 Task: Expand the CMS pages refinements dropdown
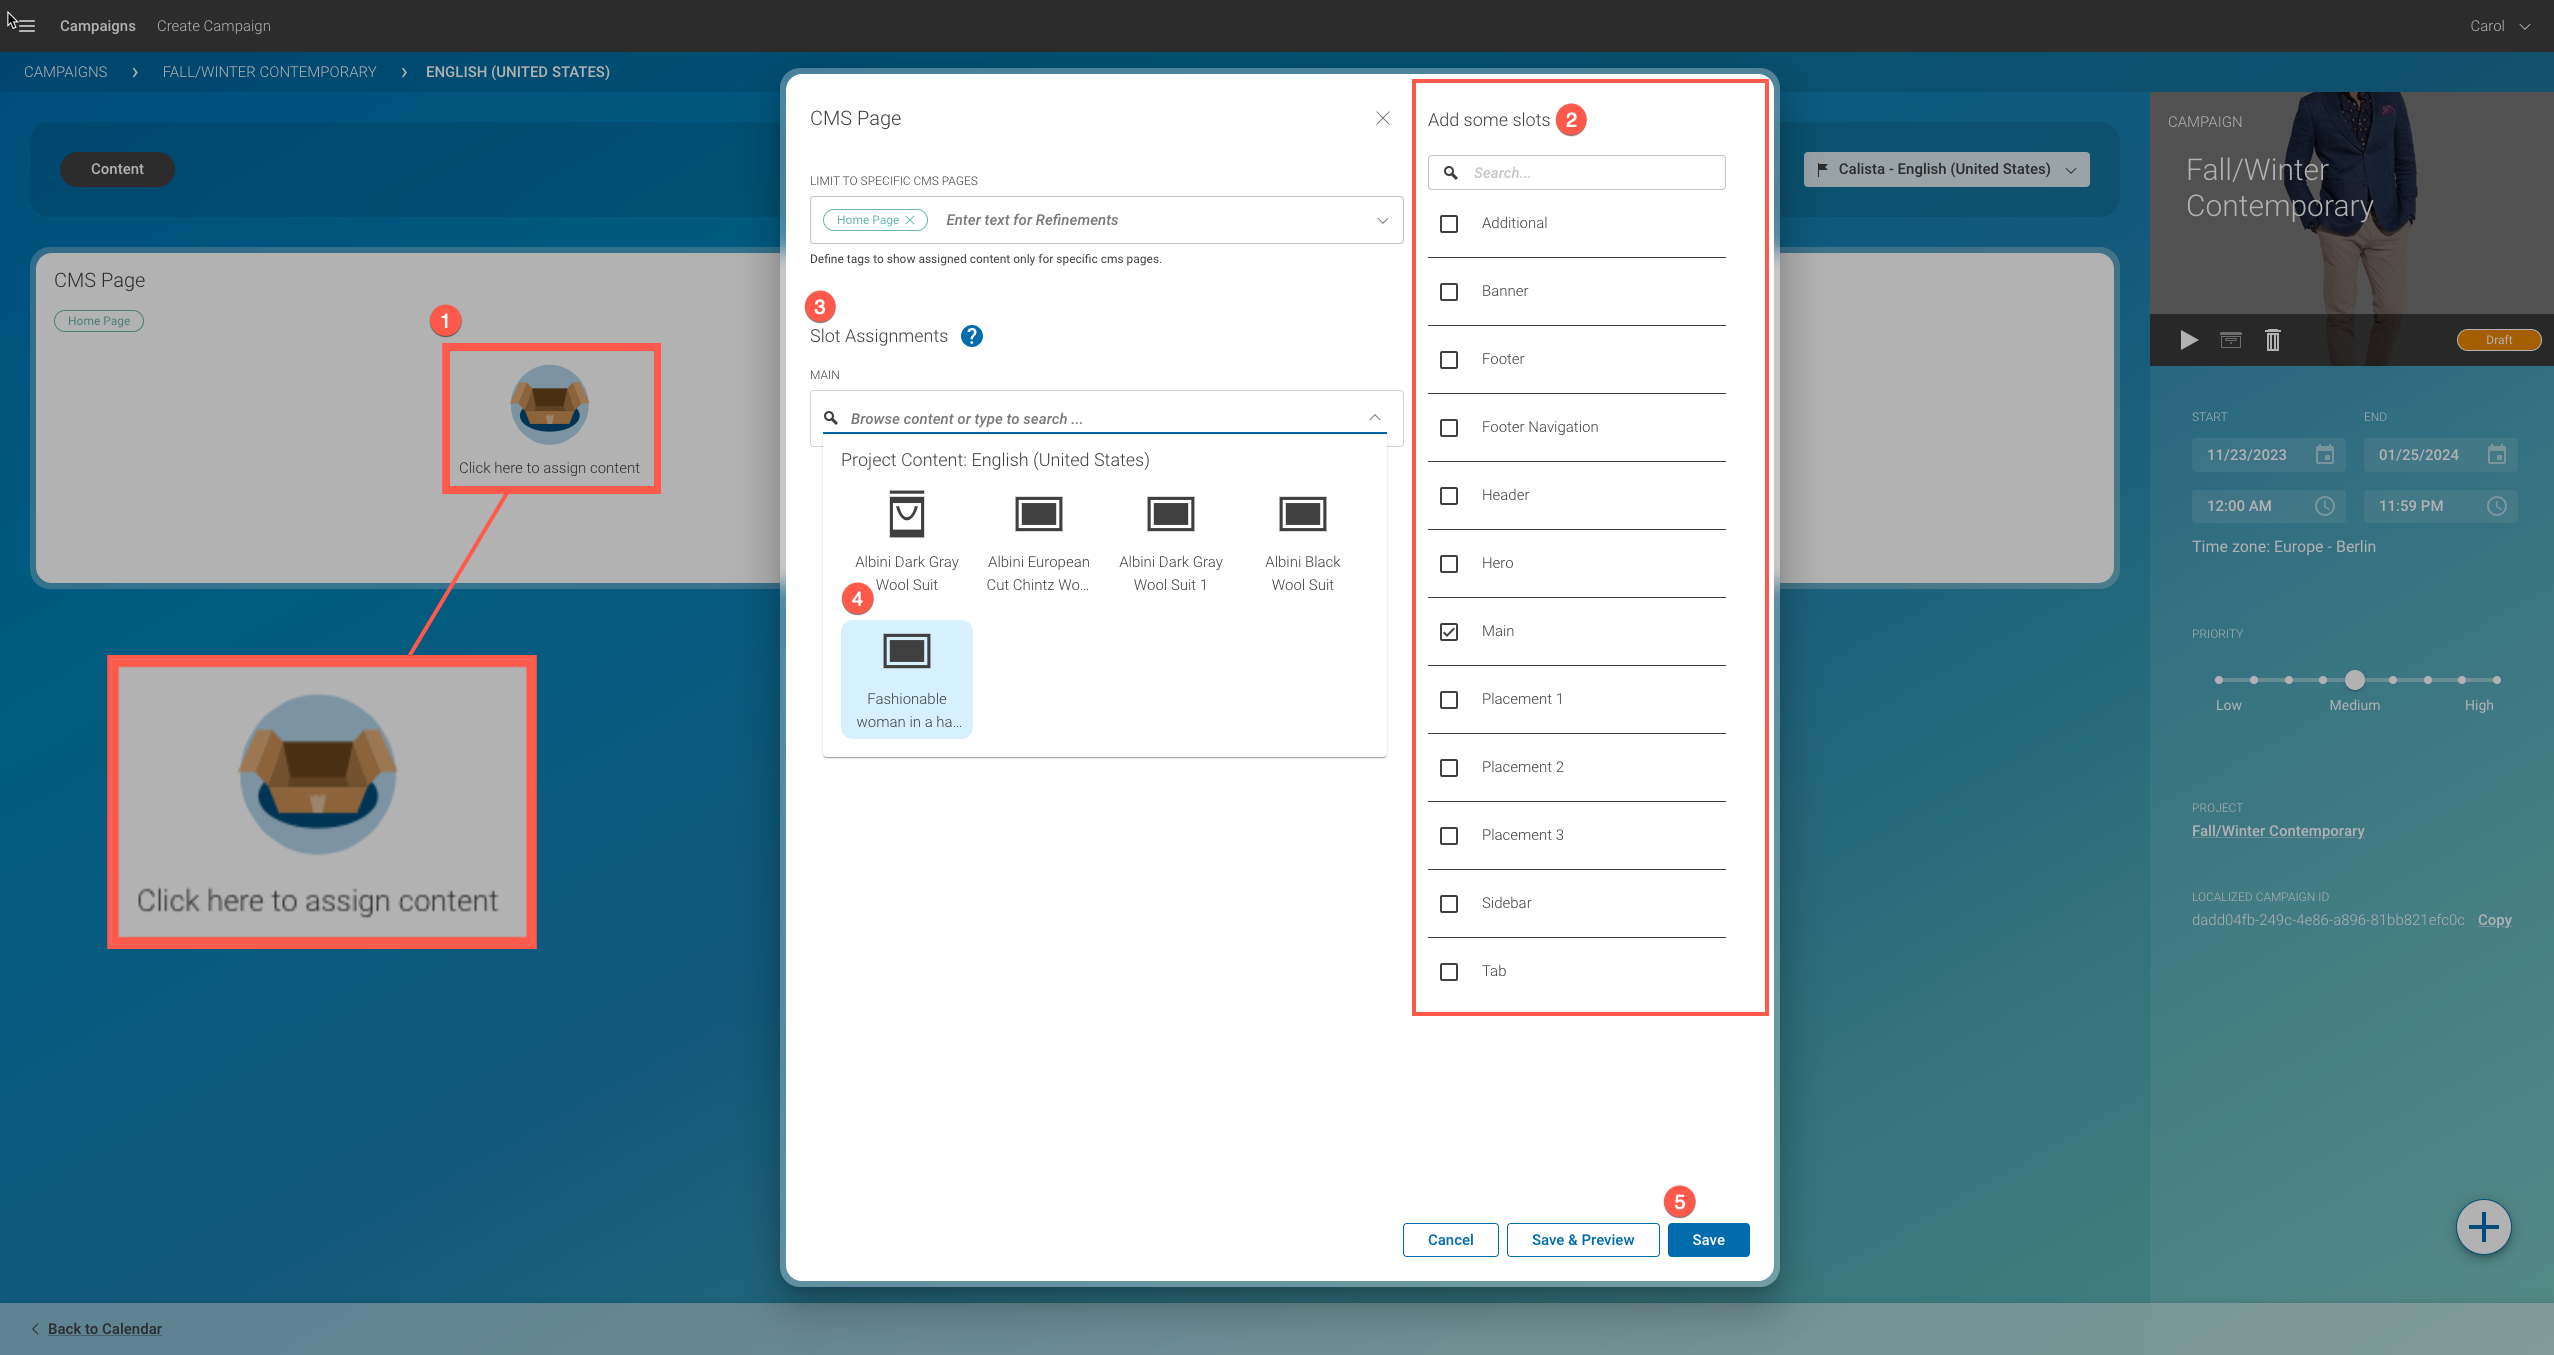(1383, 220)
